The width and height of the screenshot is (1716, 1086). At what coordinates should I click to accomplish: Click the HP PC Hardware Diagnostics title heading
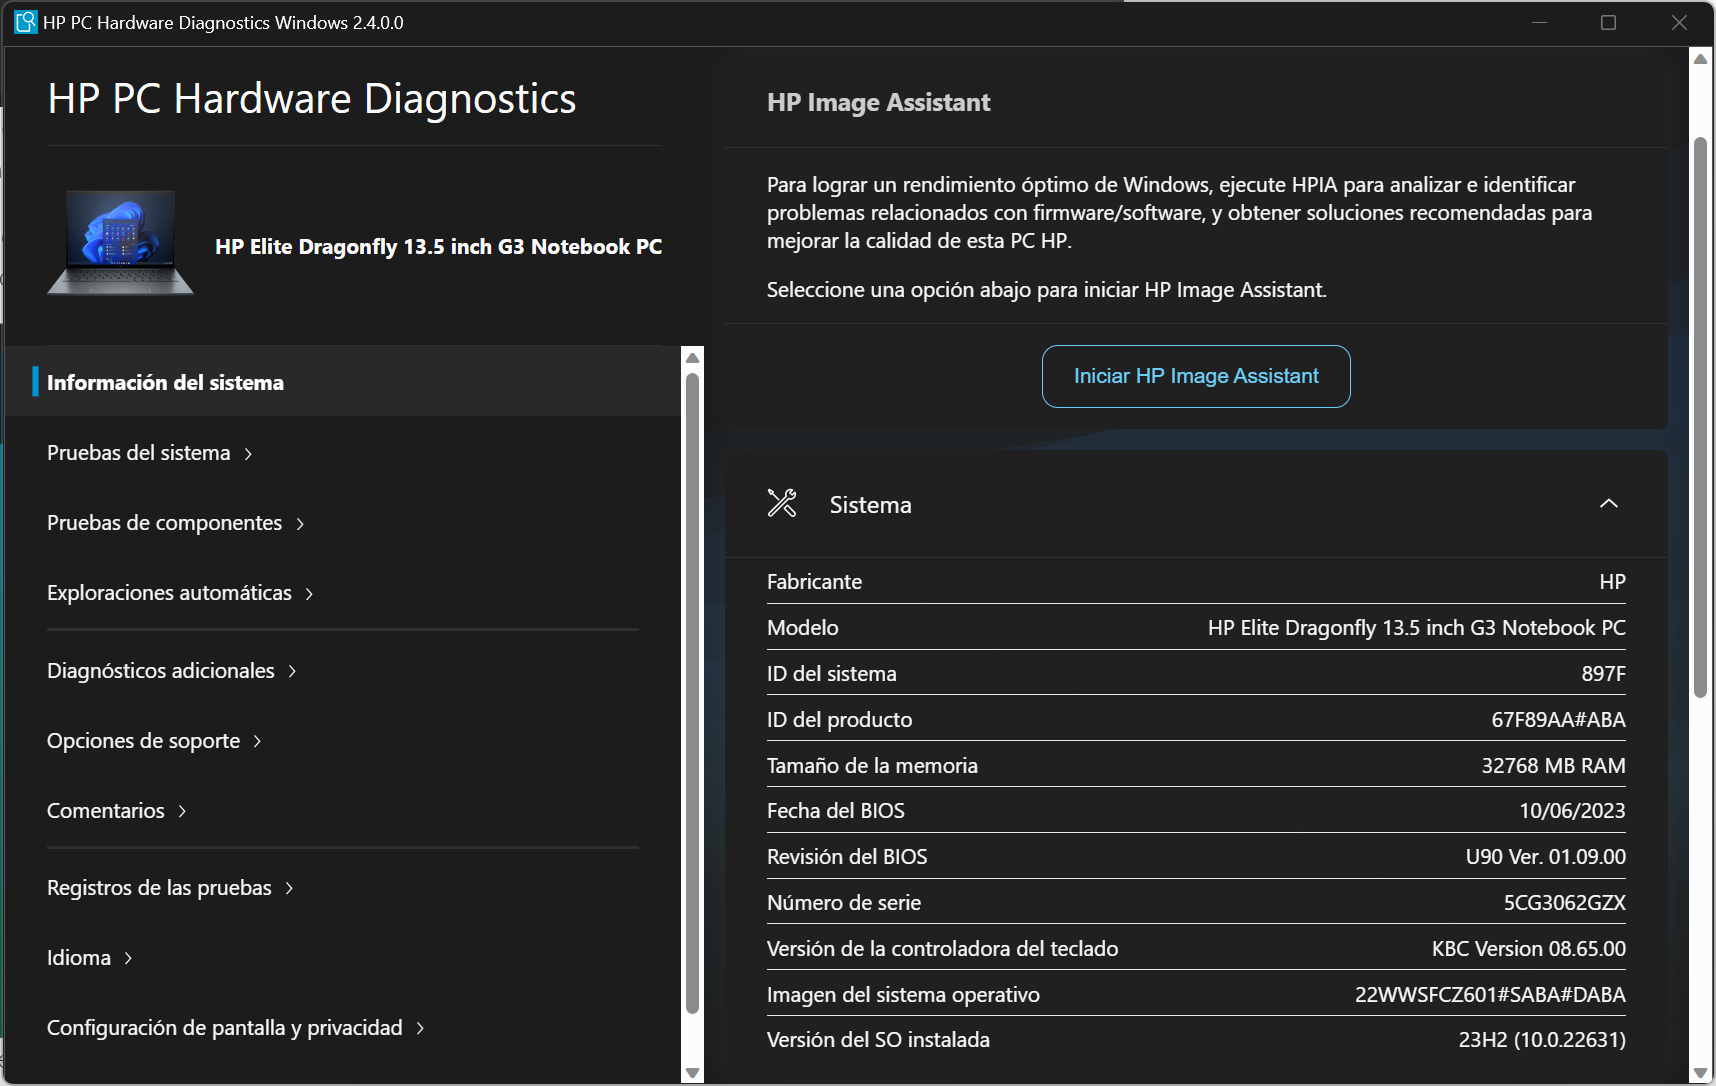312,99
